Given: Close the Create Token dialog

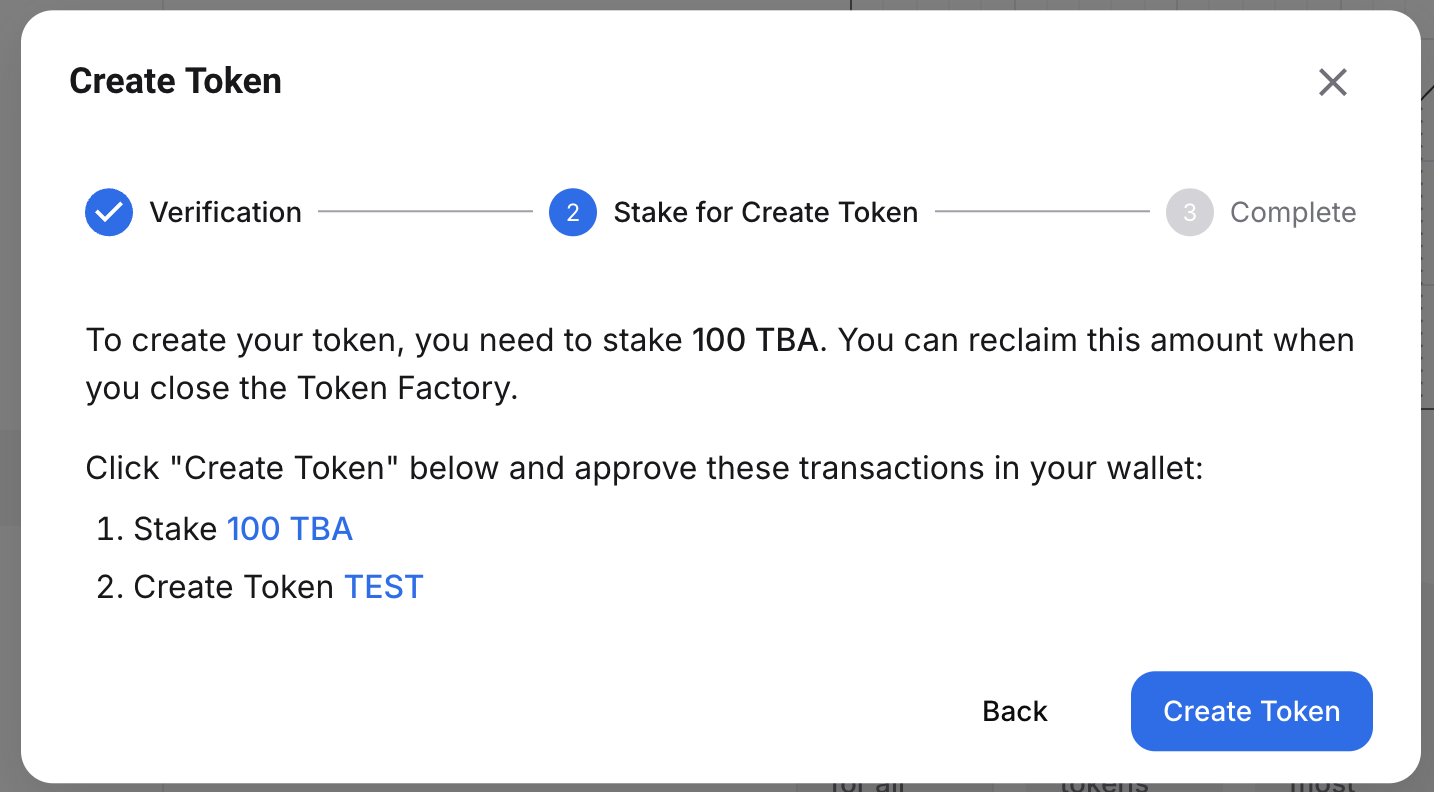Looking at the screenshot, I should (1332, 82).
